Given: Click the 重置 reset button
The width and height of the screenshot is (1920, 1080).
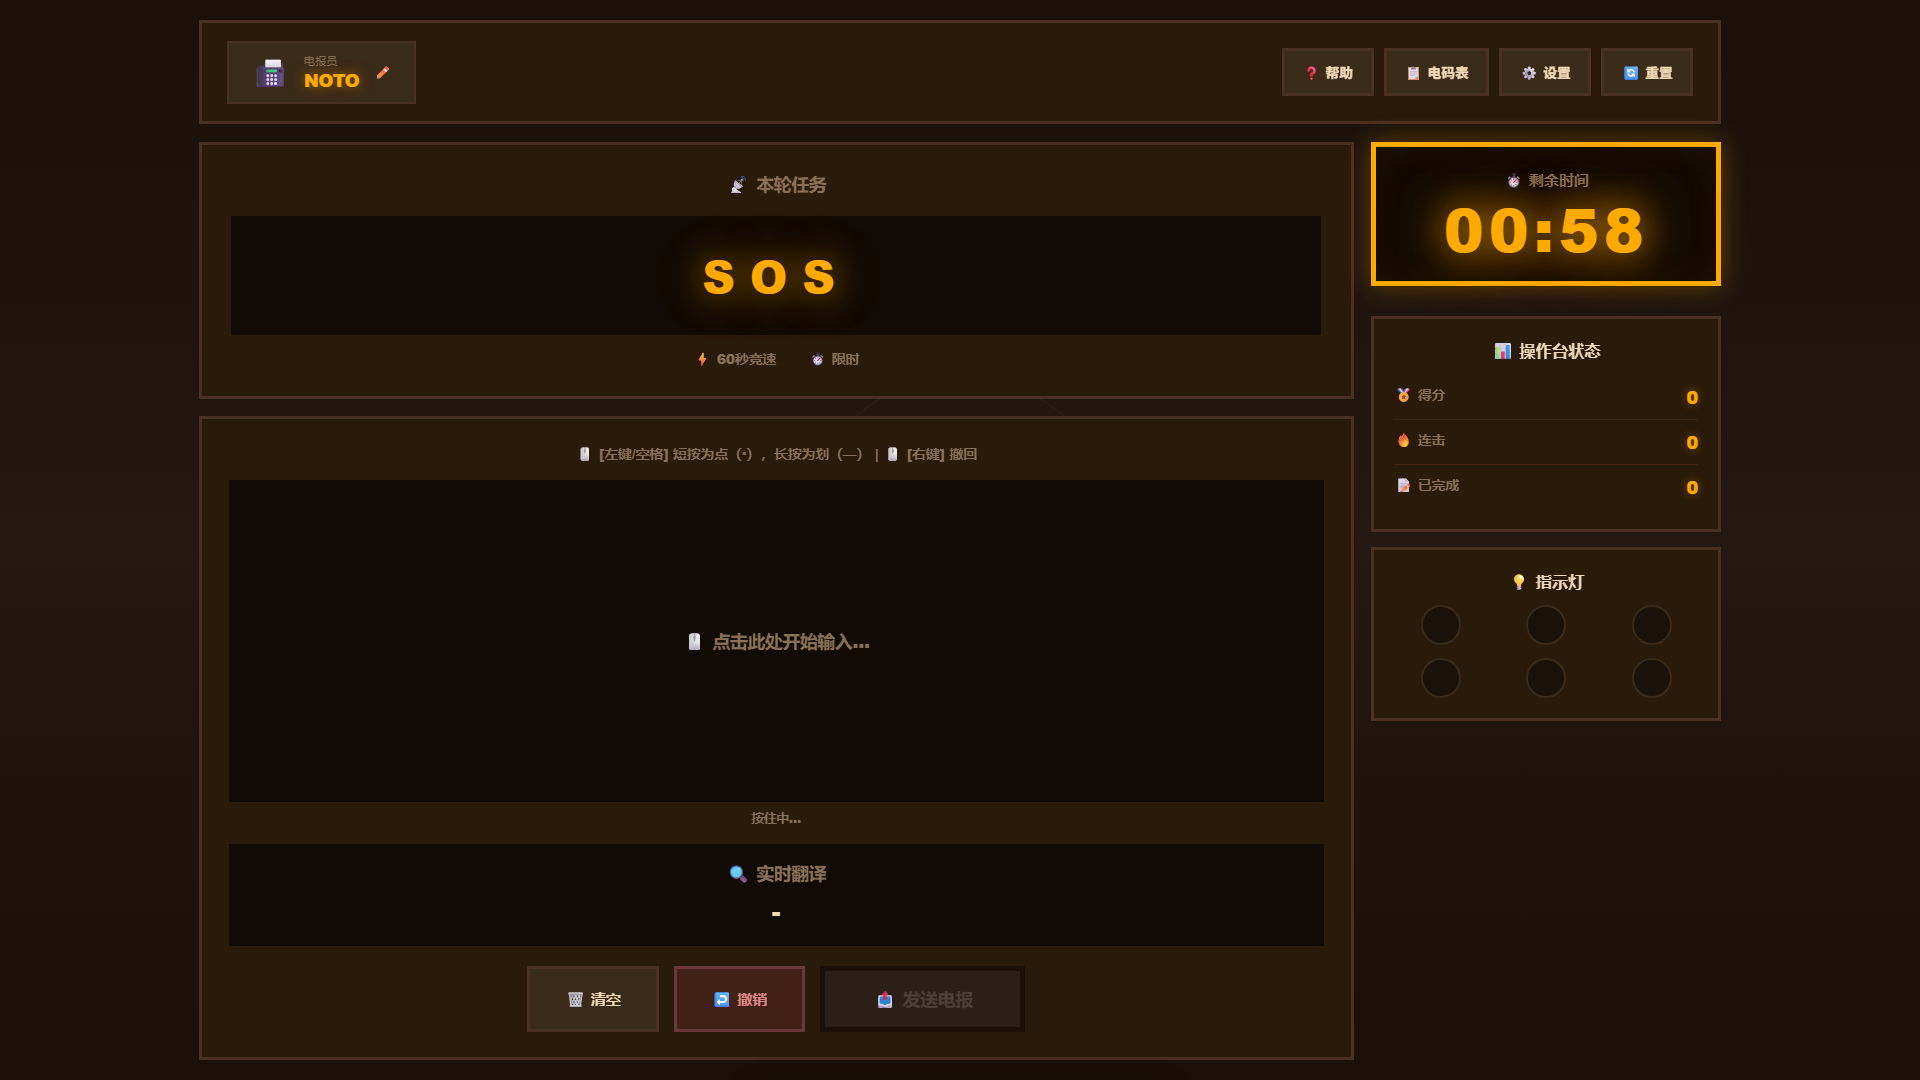Looking at the screenshot, I should (1646, 72).
